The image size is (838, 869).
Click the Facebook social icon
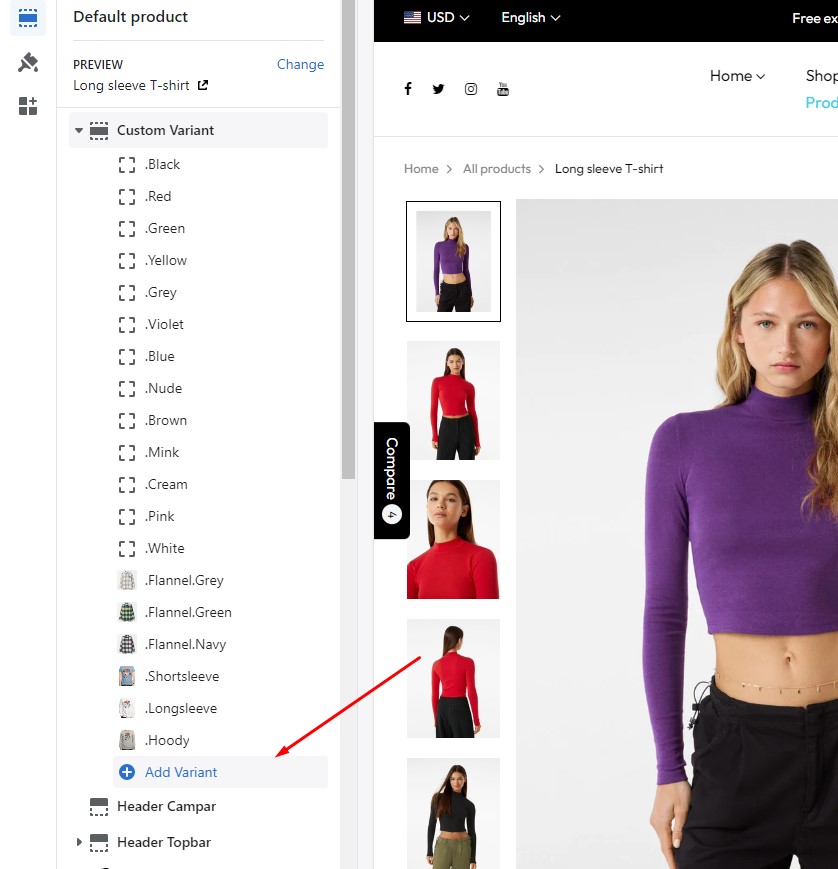coord(408,89)
